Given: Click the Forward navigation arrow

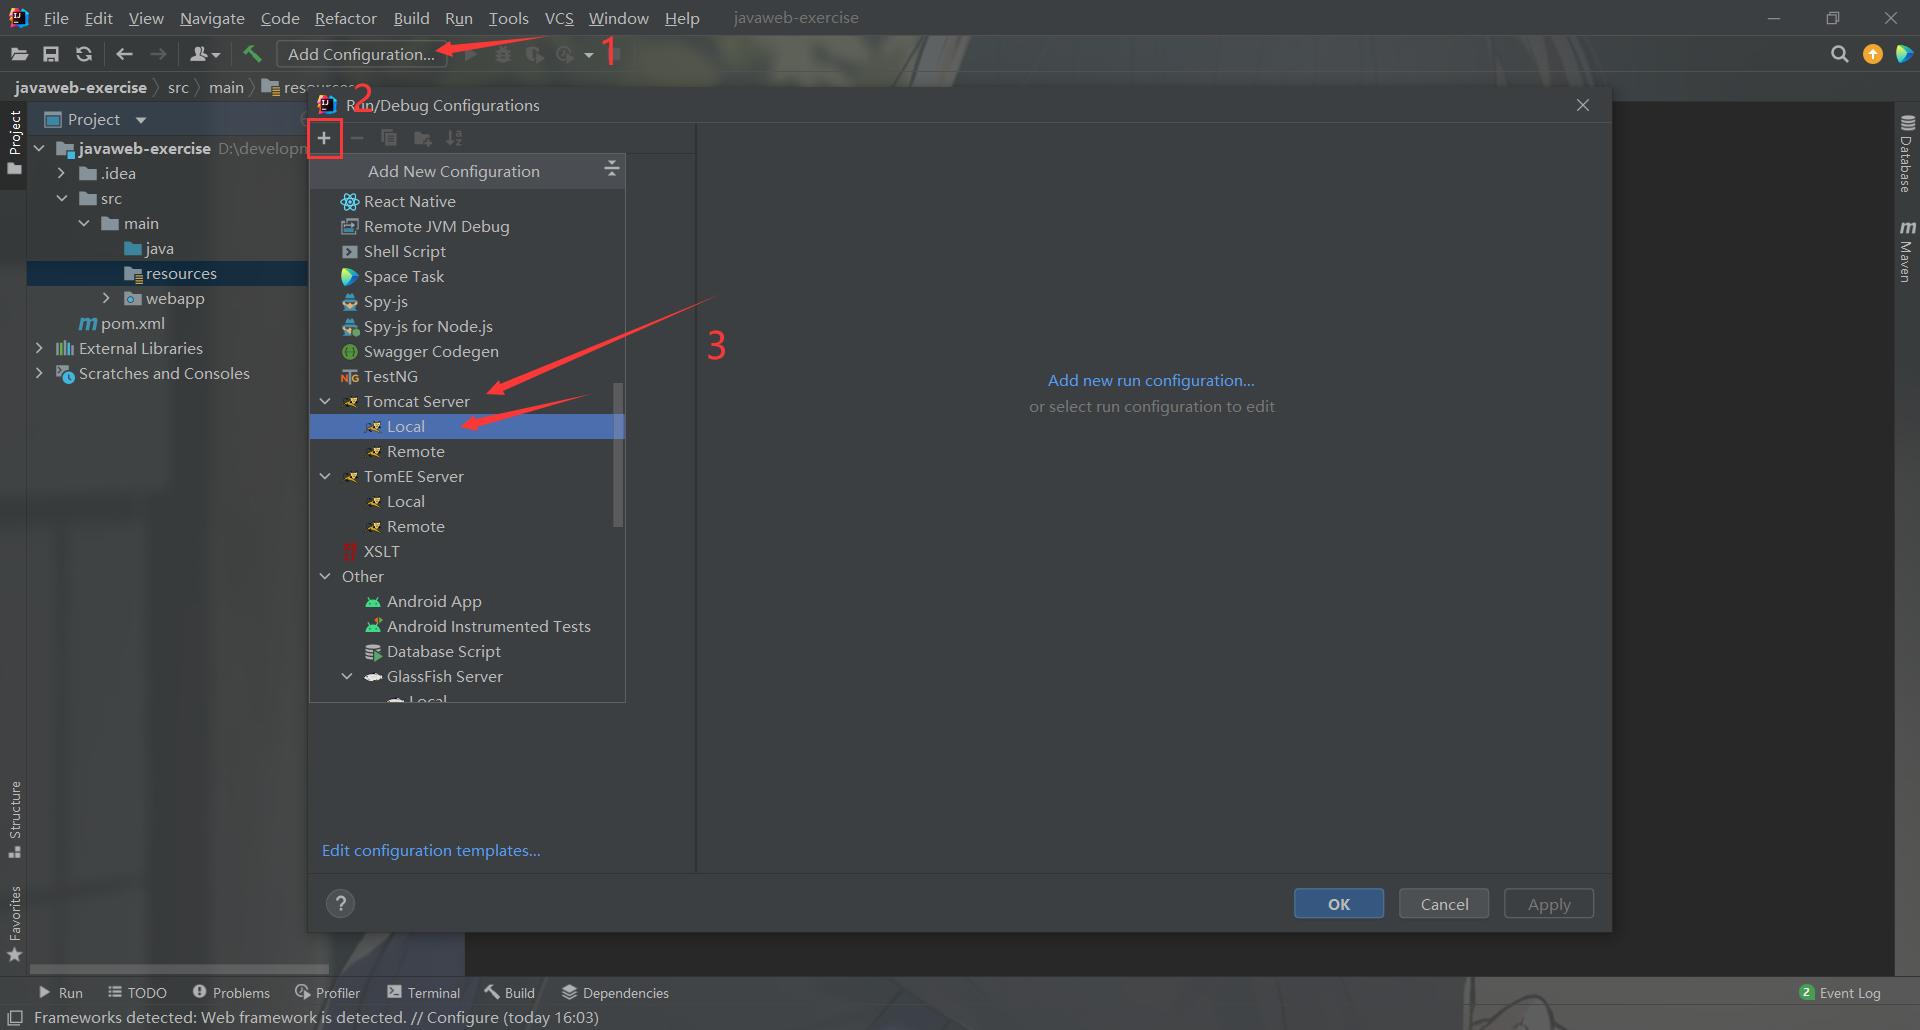Looking at the screenshot, I should point(158,54).
